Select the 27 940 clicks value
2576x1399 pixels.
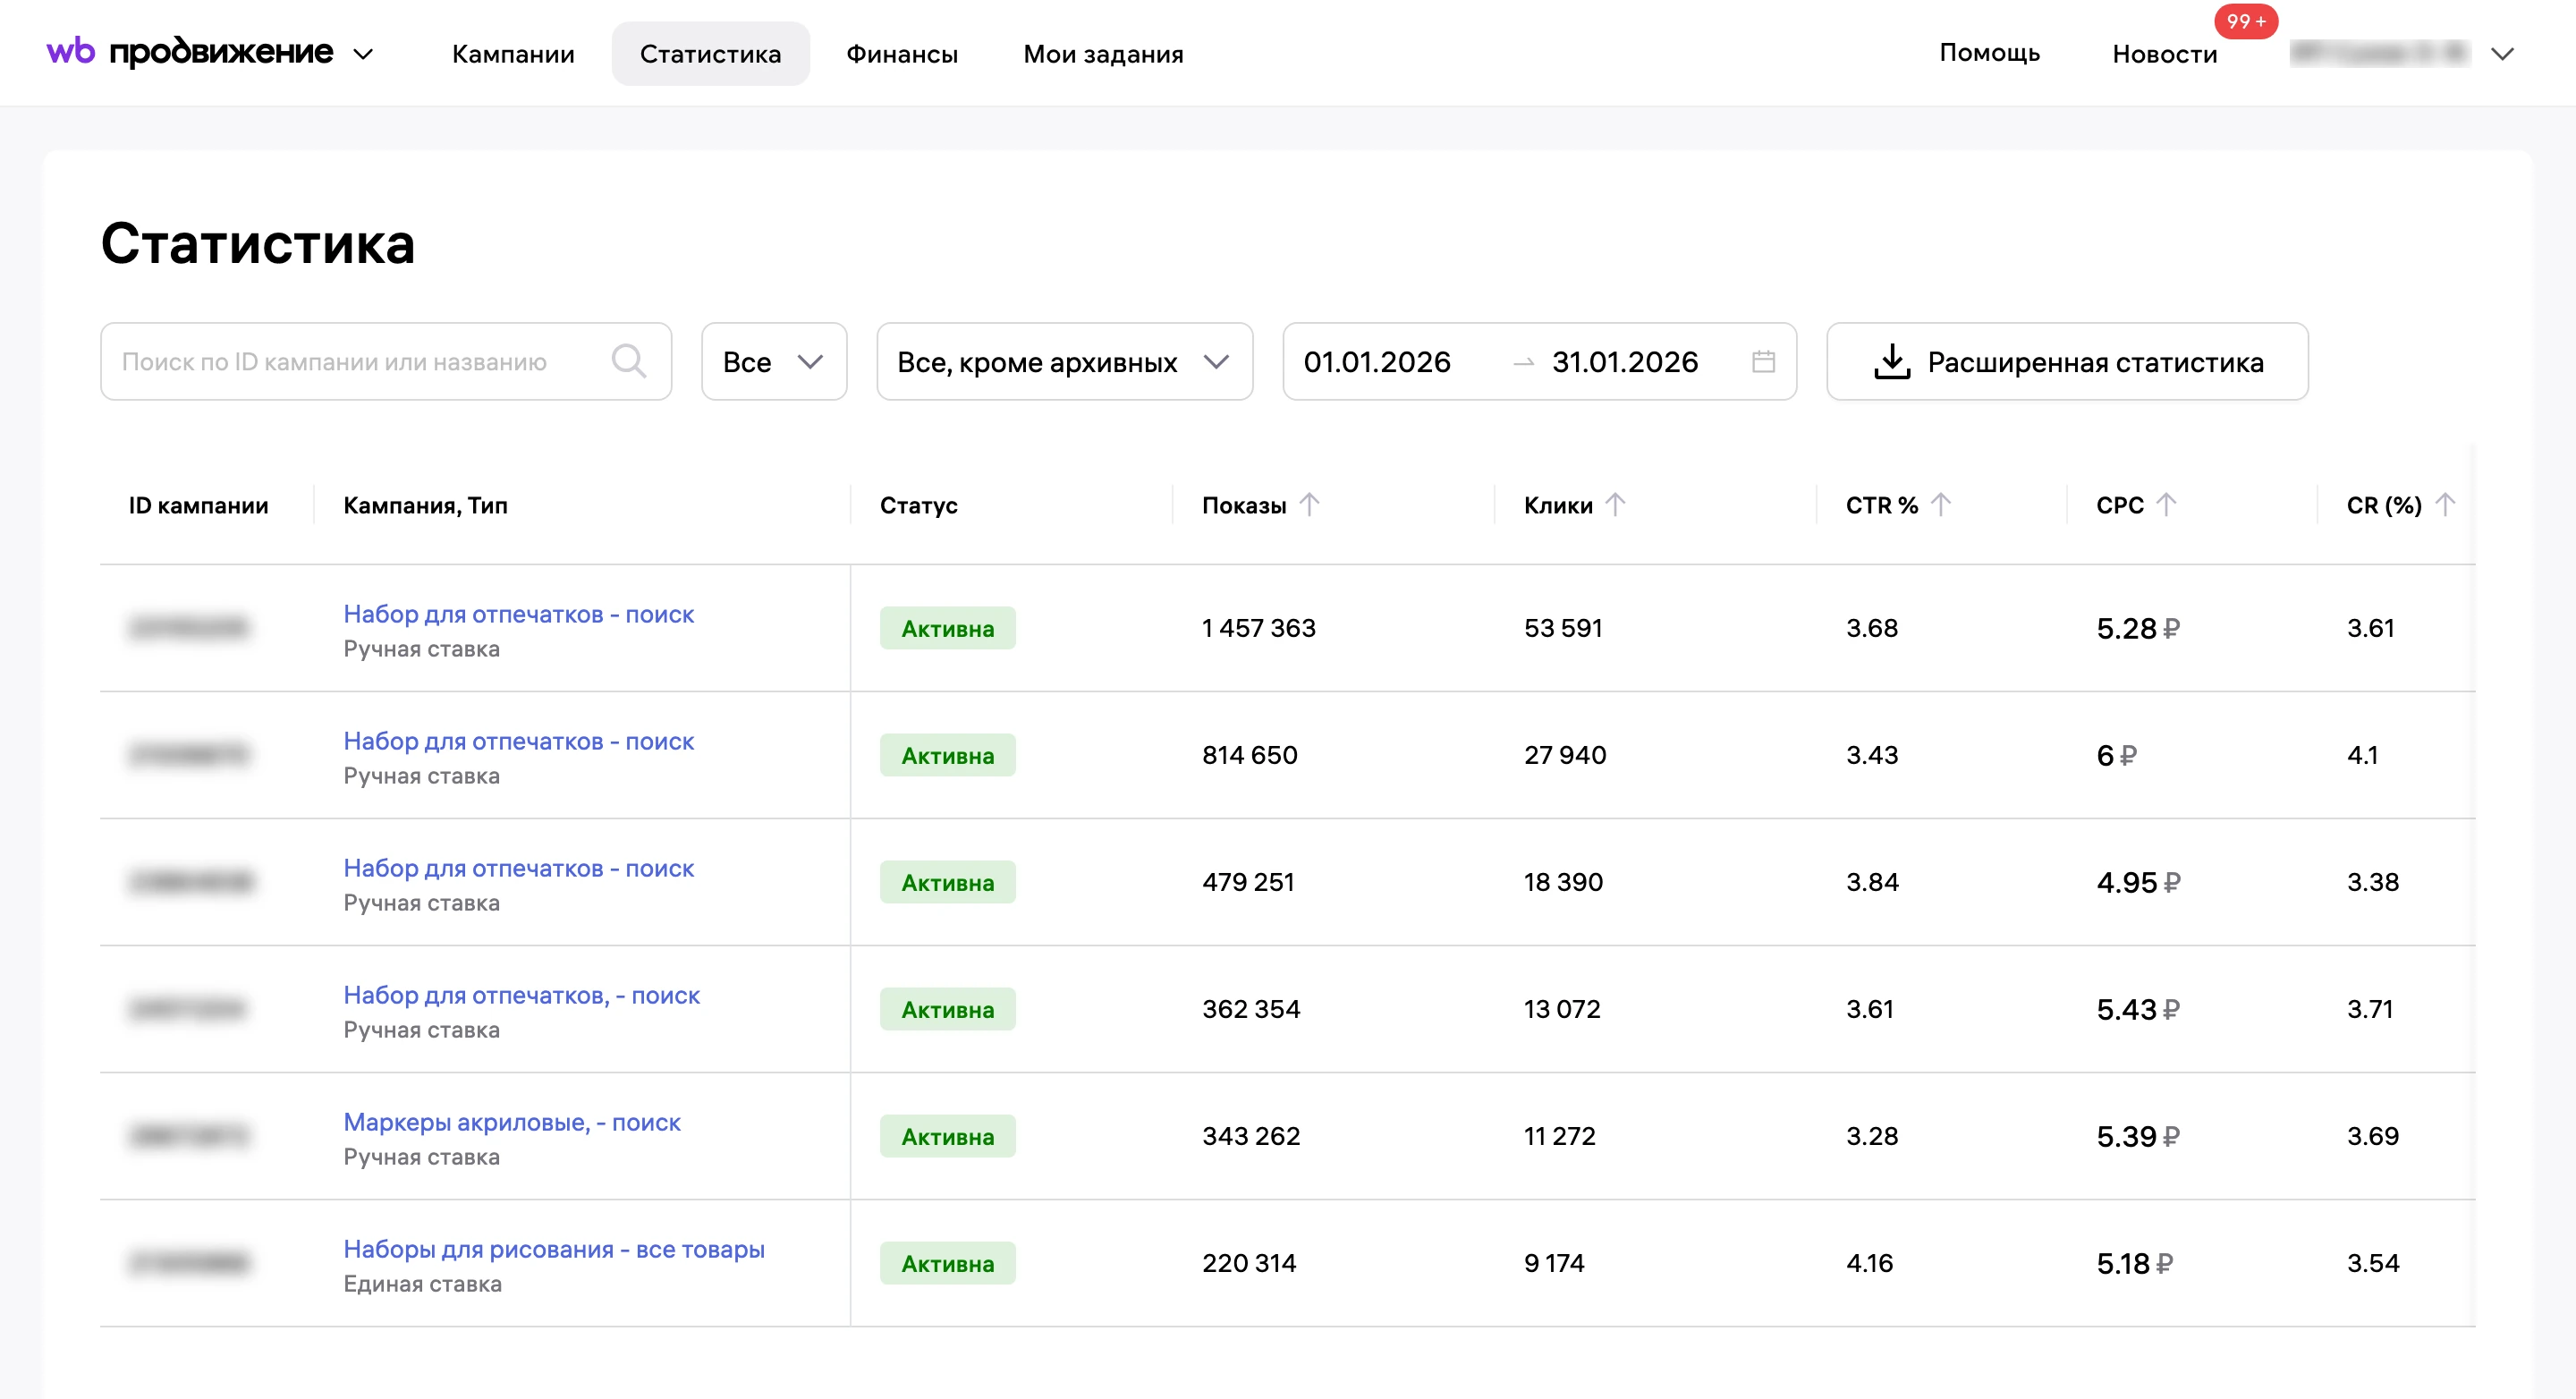coord(1565,755)
